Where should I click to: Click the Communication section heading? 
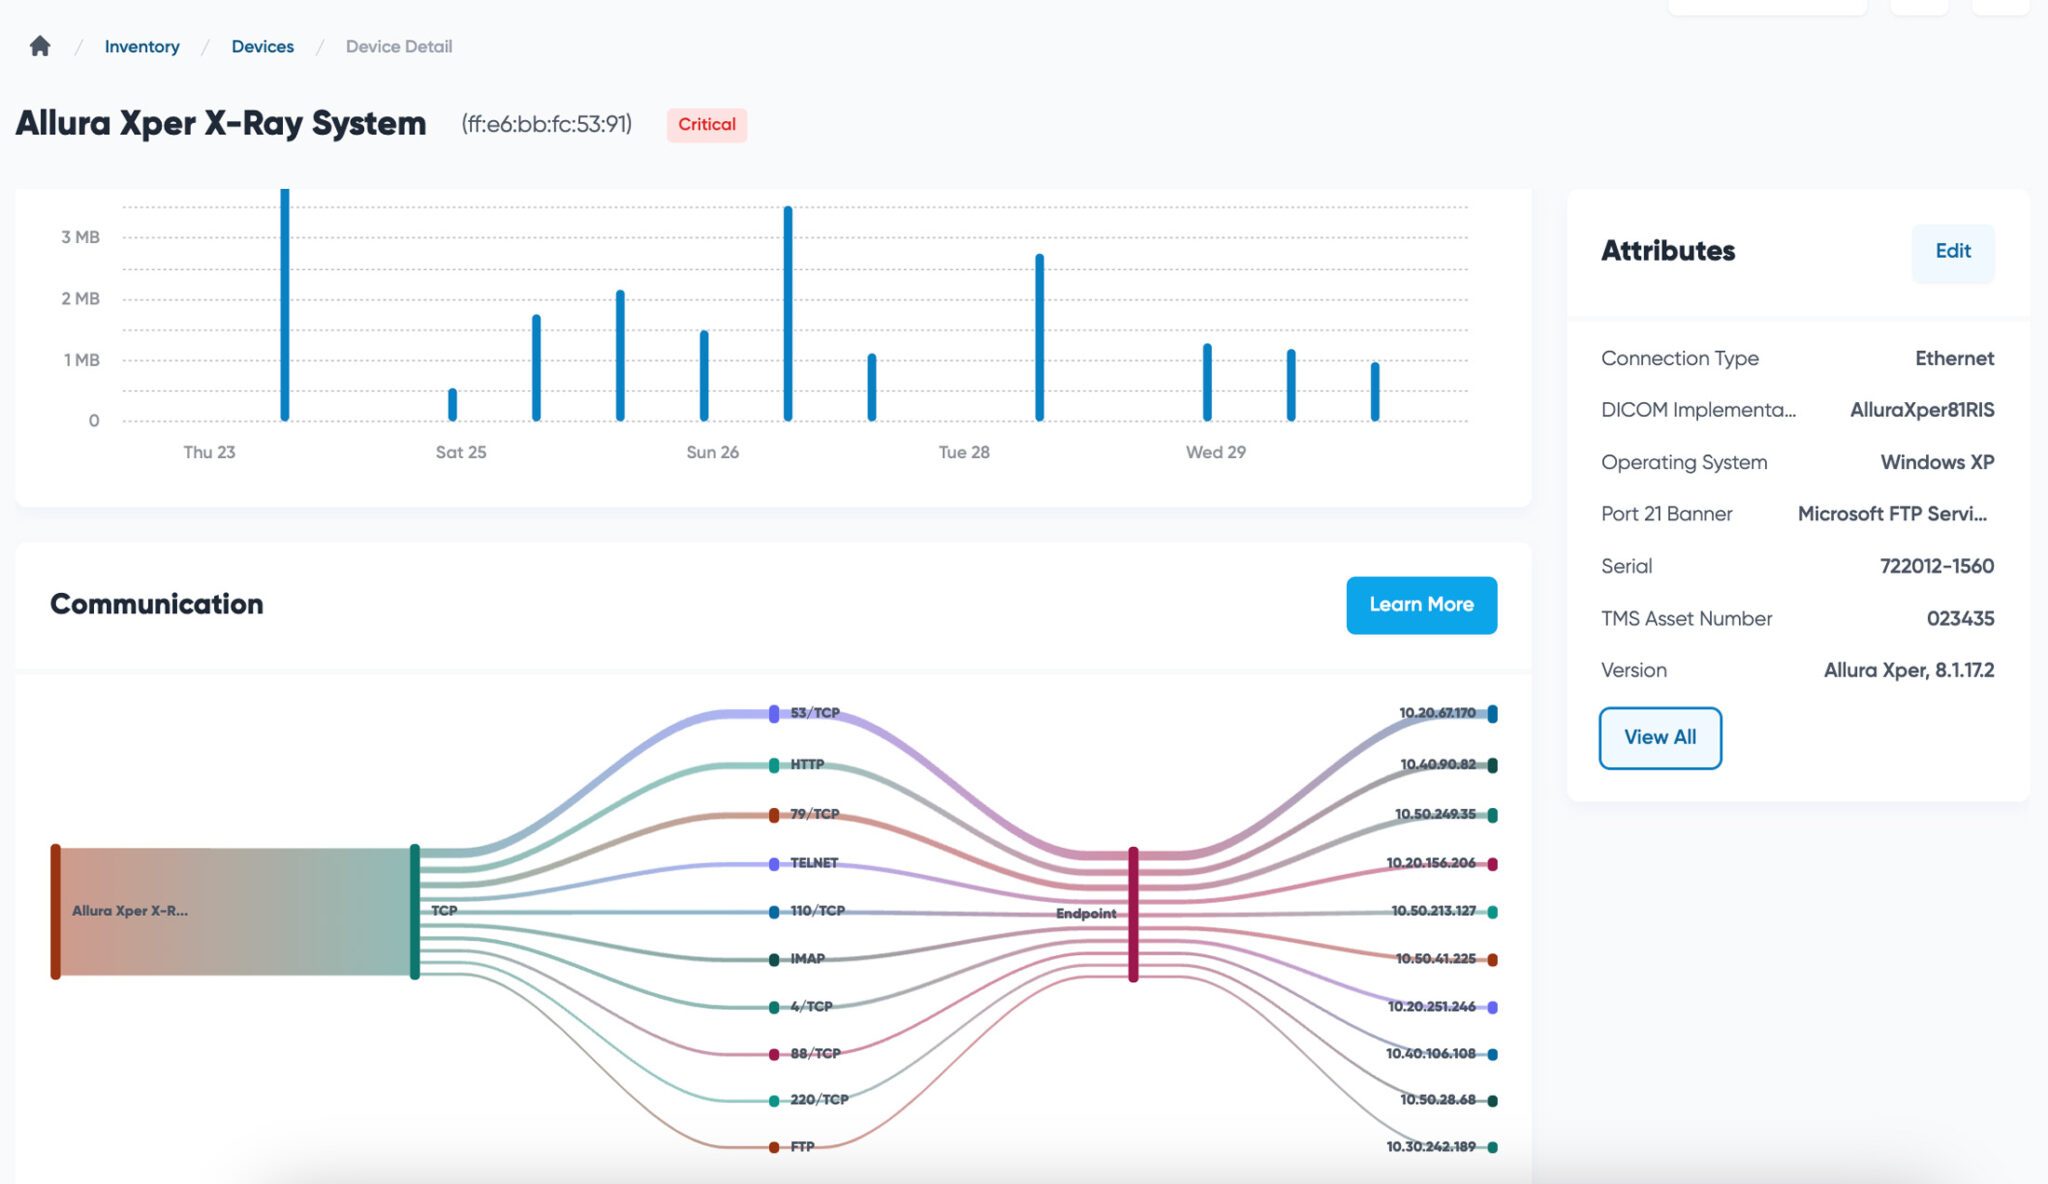[x=157, y=604]
